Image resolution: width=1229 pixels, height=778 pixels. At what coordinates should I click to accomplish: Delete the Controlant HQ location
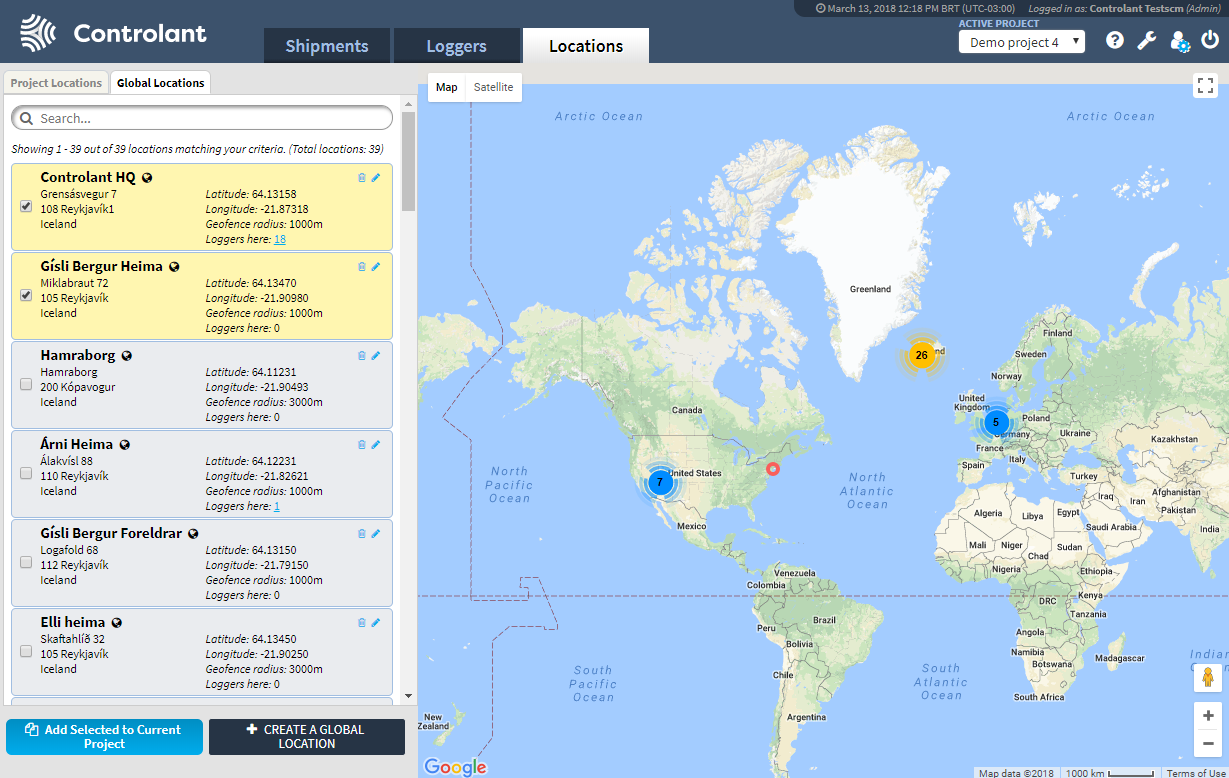coord(362,178)
